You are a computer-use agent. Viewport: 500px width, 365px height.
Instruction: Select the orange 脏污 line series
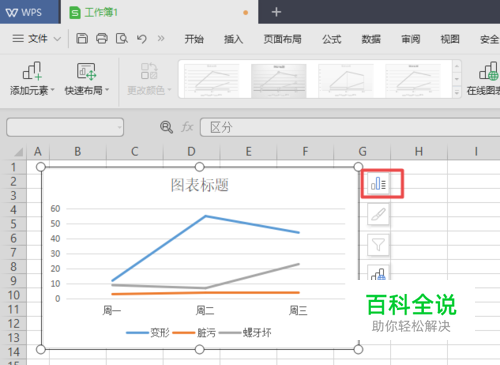coord(206,293)
